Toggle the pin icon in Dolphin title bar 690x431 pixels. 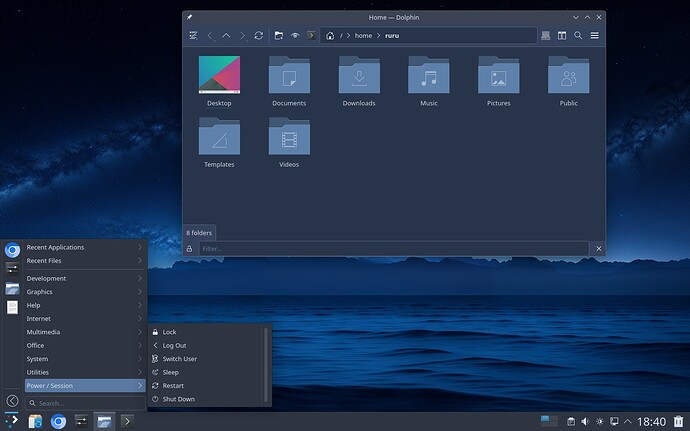pos(190,17)
